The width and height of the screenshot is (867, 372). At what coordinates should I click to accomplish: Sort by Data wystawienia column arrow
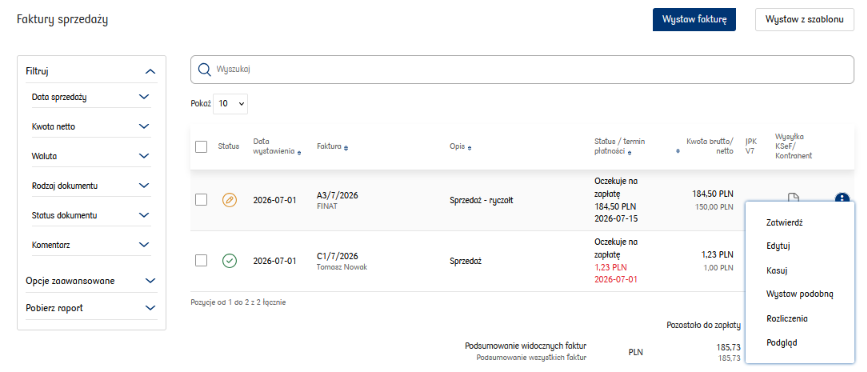(299, 153)
